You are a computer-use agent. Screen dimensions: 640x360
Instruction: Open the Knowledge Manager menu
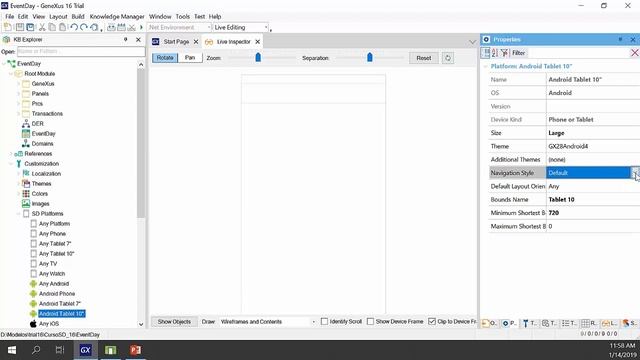(x=117, y=16)
